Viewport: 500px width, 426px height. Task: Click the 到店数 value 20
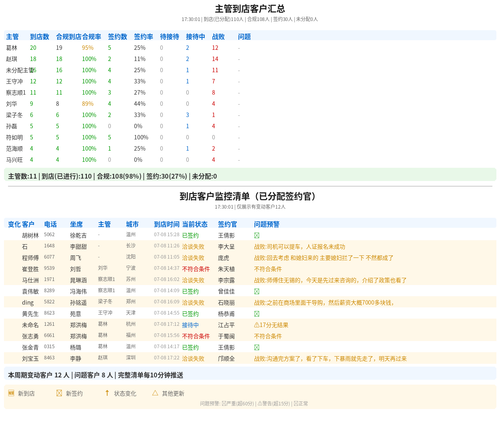pyautogui.click(x=33, y=48)
